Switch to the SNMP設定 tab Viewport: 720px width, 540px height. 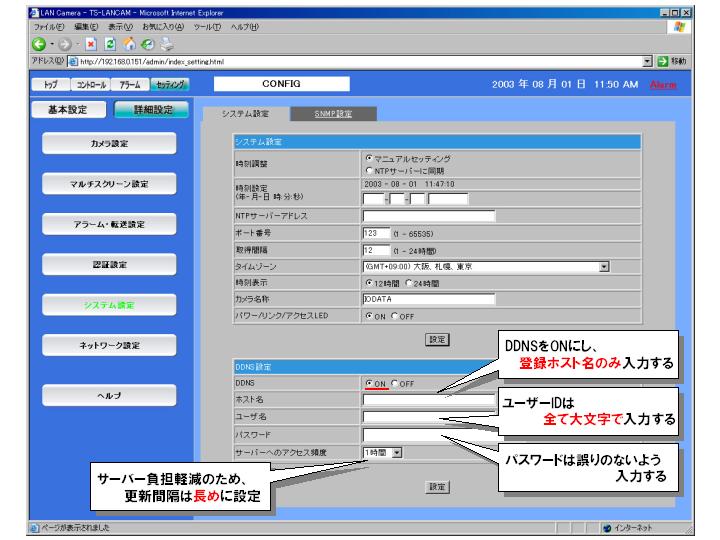(334, 114)
